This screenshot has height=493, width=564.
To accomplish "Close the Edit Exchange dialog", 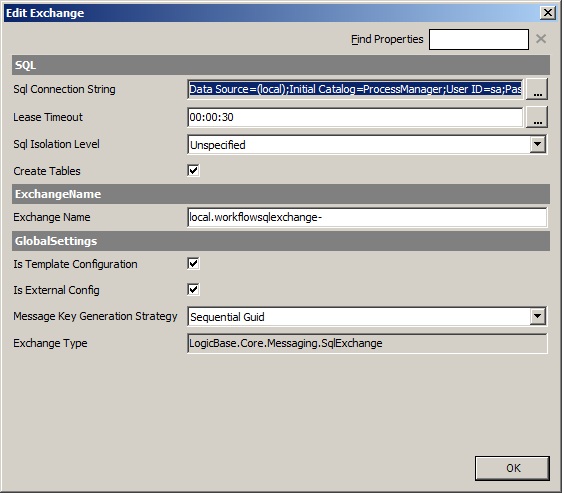I will point(548,13).
